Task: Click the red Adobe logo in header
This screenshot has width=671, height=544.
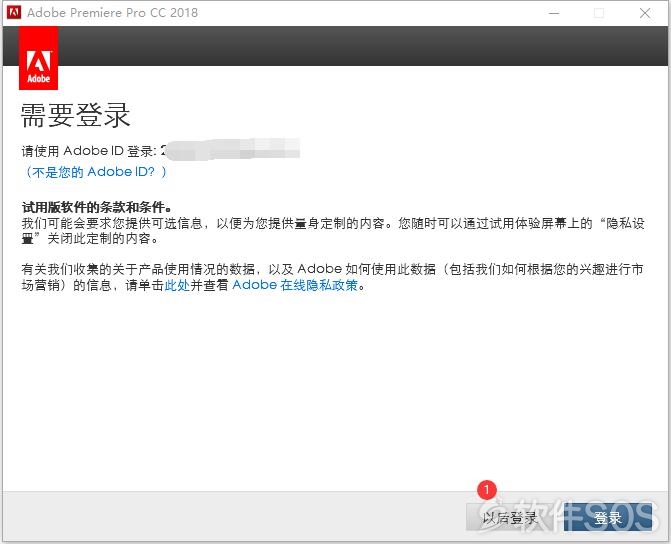Action: click(x=39, y=58)
